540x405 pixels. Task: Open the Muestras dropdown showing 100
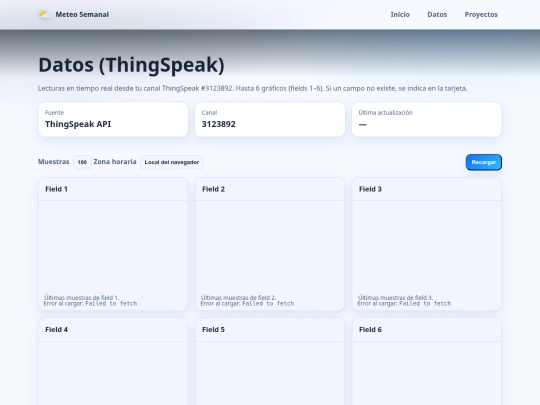(x=82, y=162)
